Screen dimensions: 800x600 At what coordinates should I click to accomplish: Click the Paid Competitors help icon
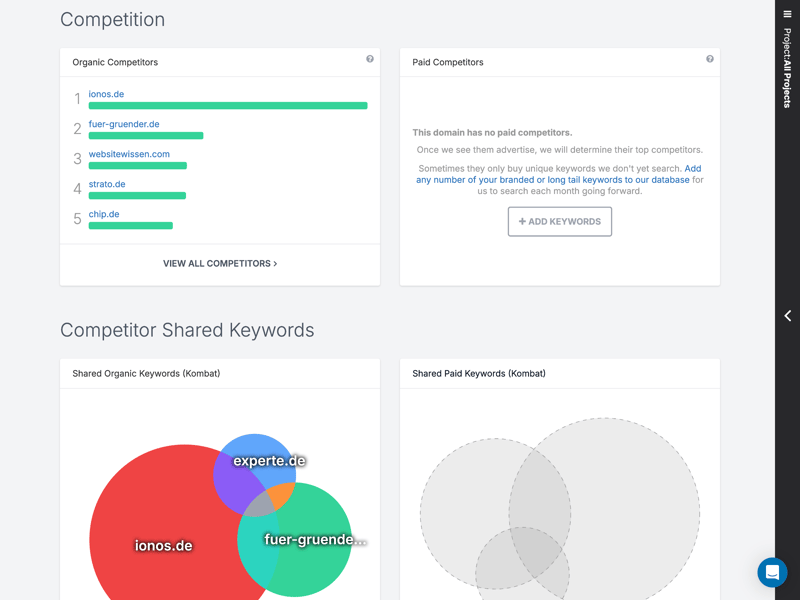[710, 59]
